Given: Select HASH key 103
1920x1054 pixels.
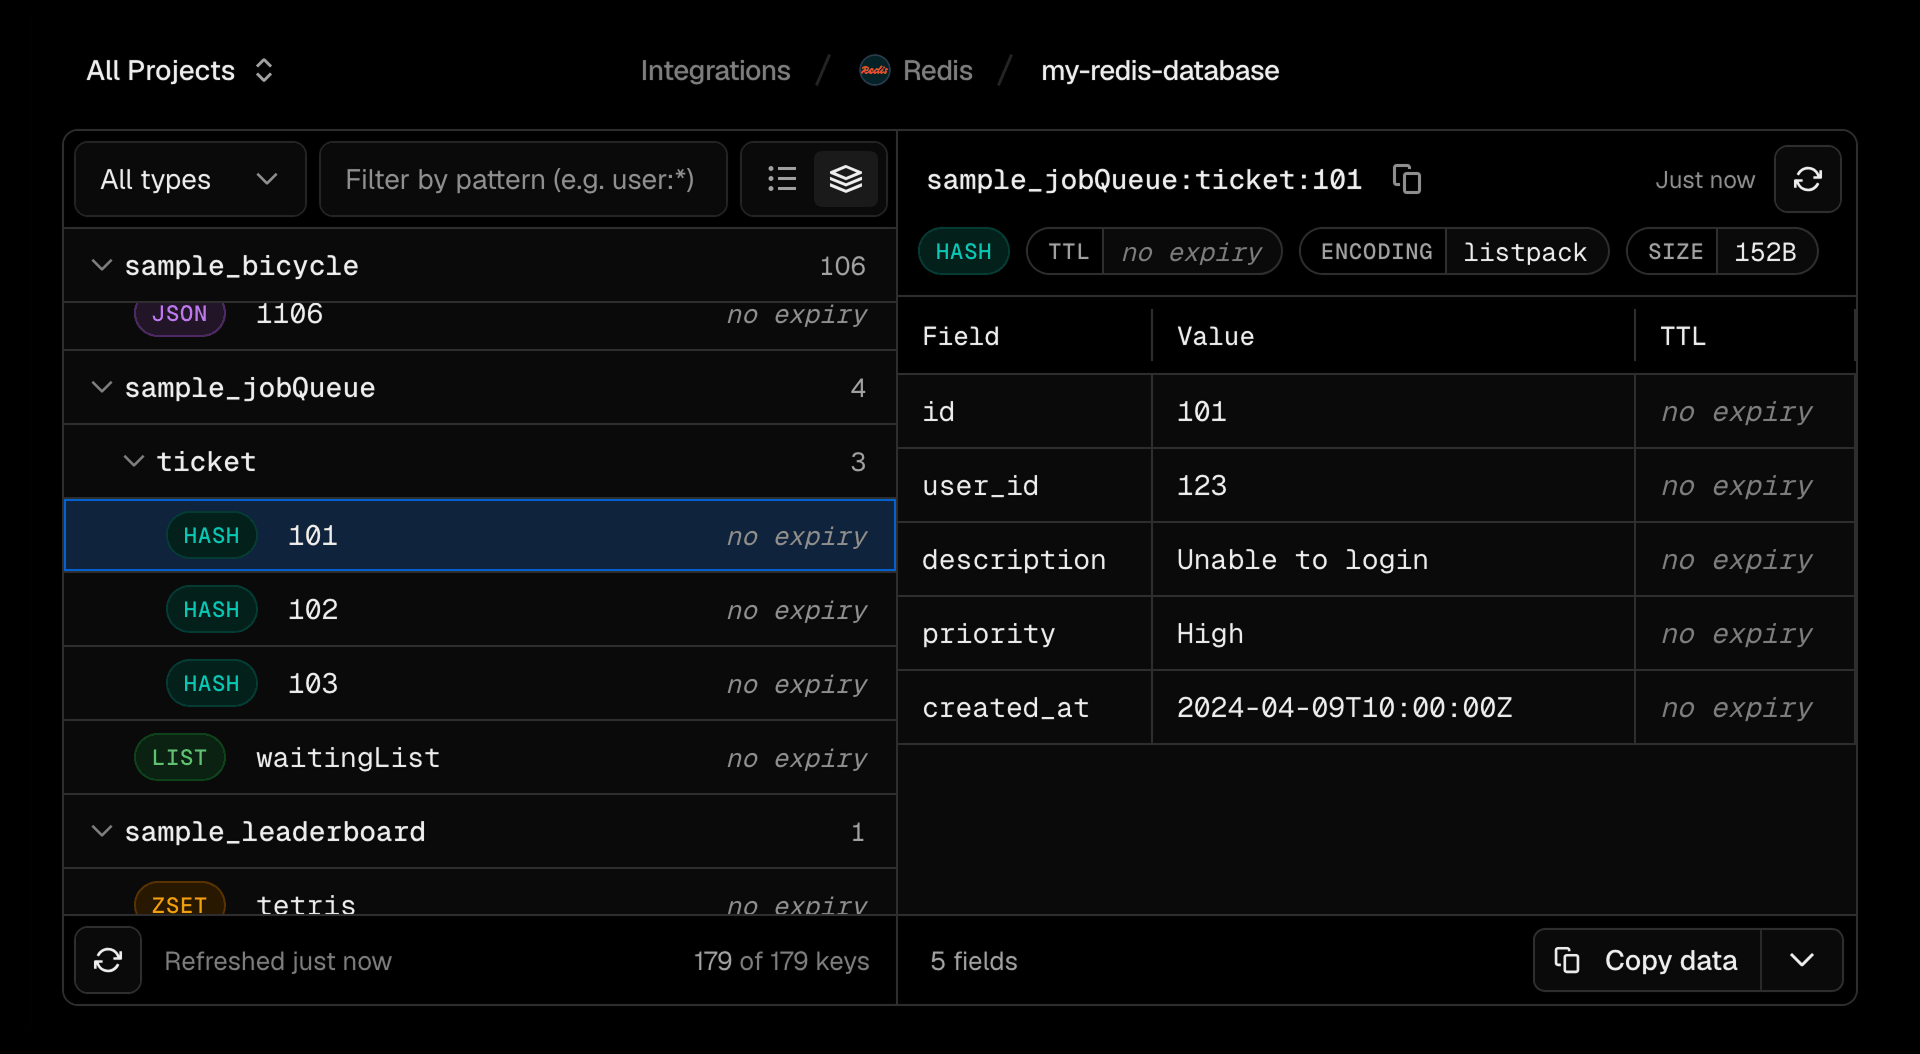Looking at the screenshot, I should [x=480, y=683].
